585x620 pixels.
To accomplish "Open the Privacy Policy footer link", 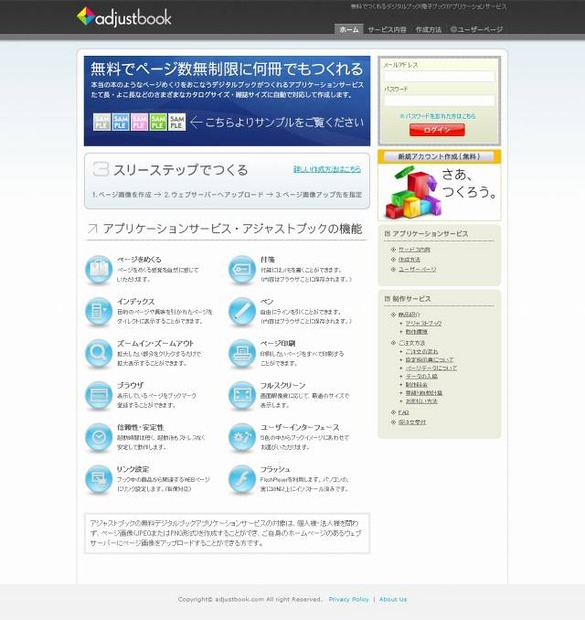I will (x=348, y=599).
